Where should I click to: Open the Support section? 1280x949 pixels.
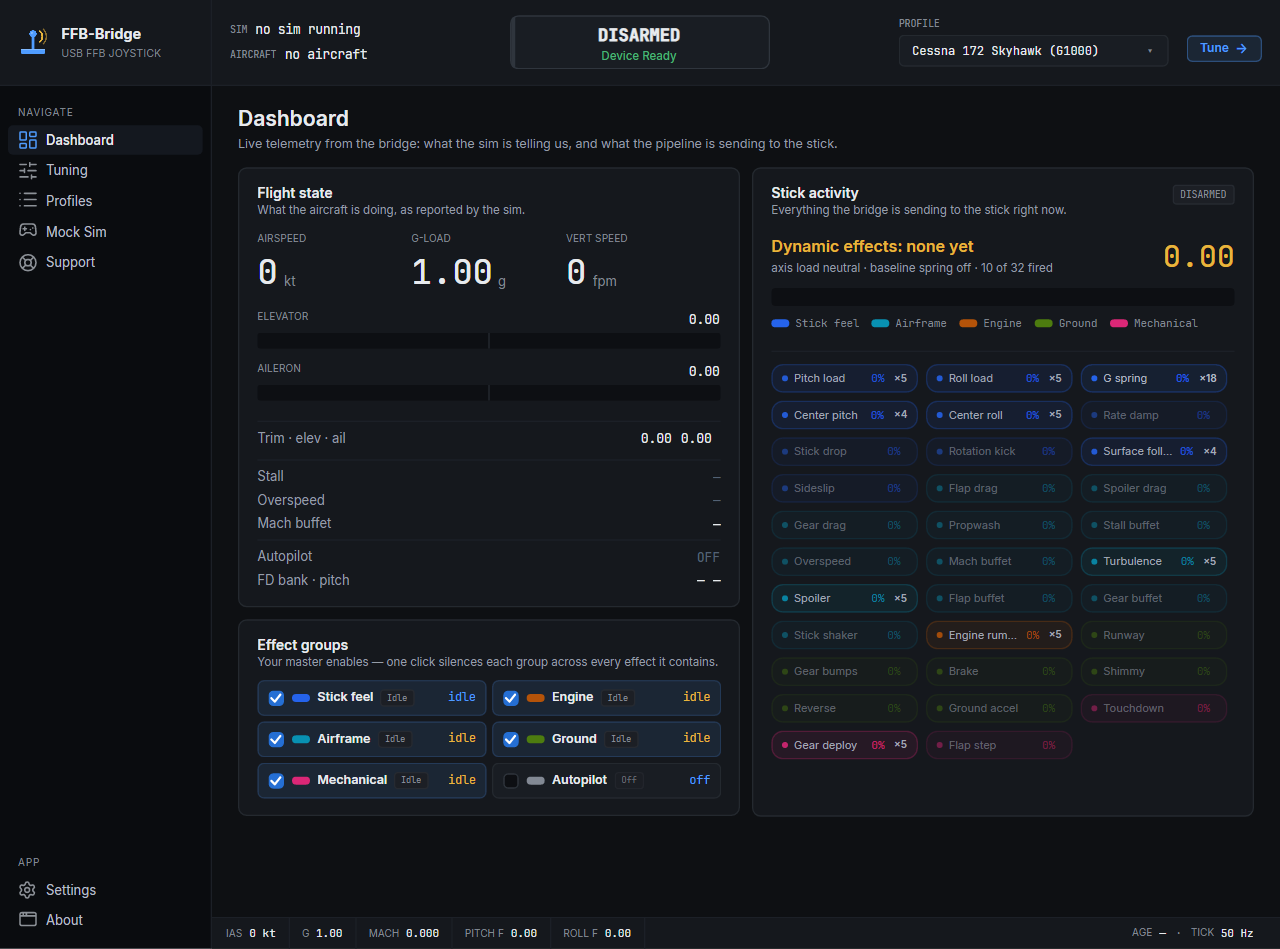tap(105, 262)
